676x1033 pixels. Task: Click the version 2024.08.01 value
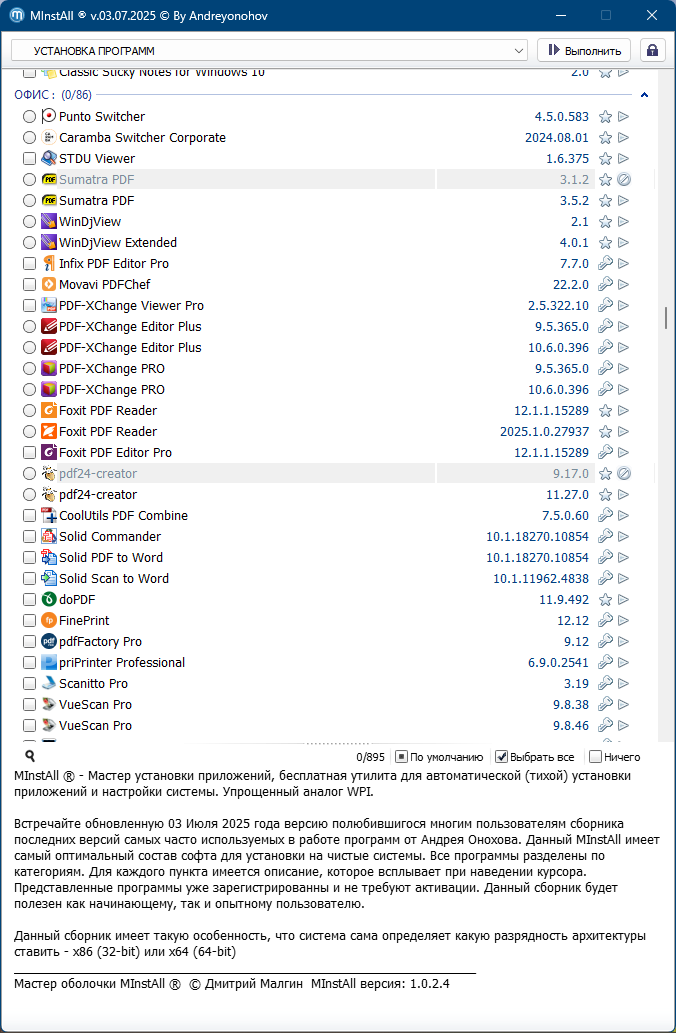point(557,138)
